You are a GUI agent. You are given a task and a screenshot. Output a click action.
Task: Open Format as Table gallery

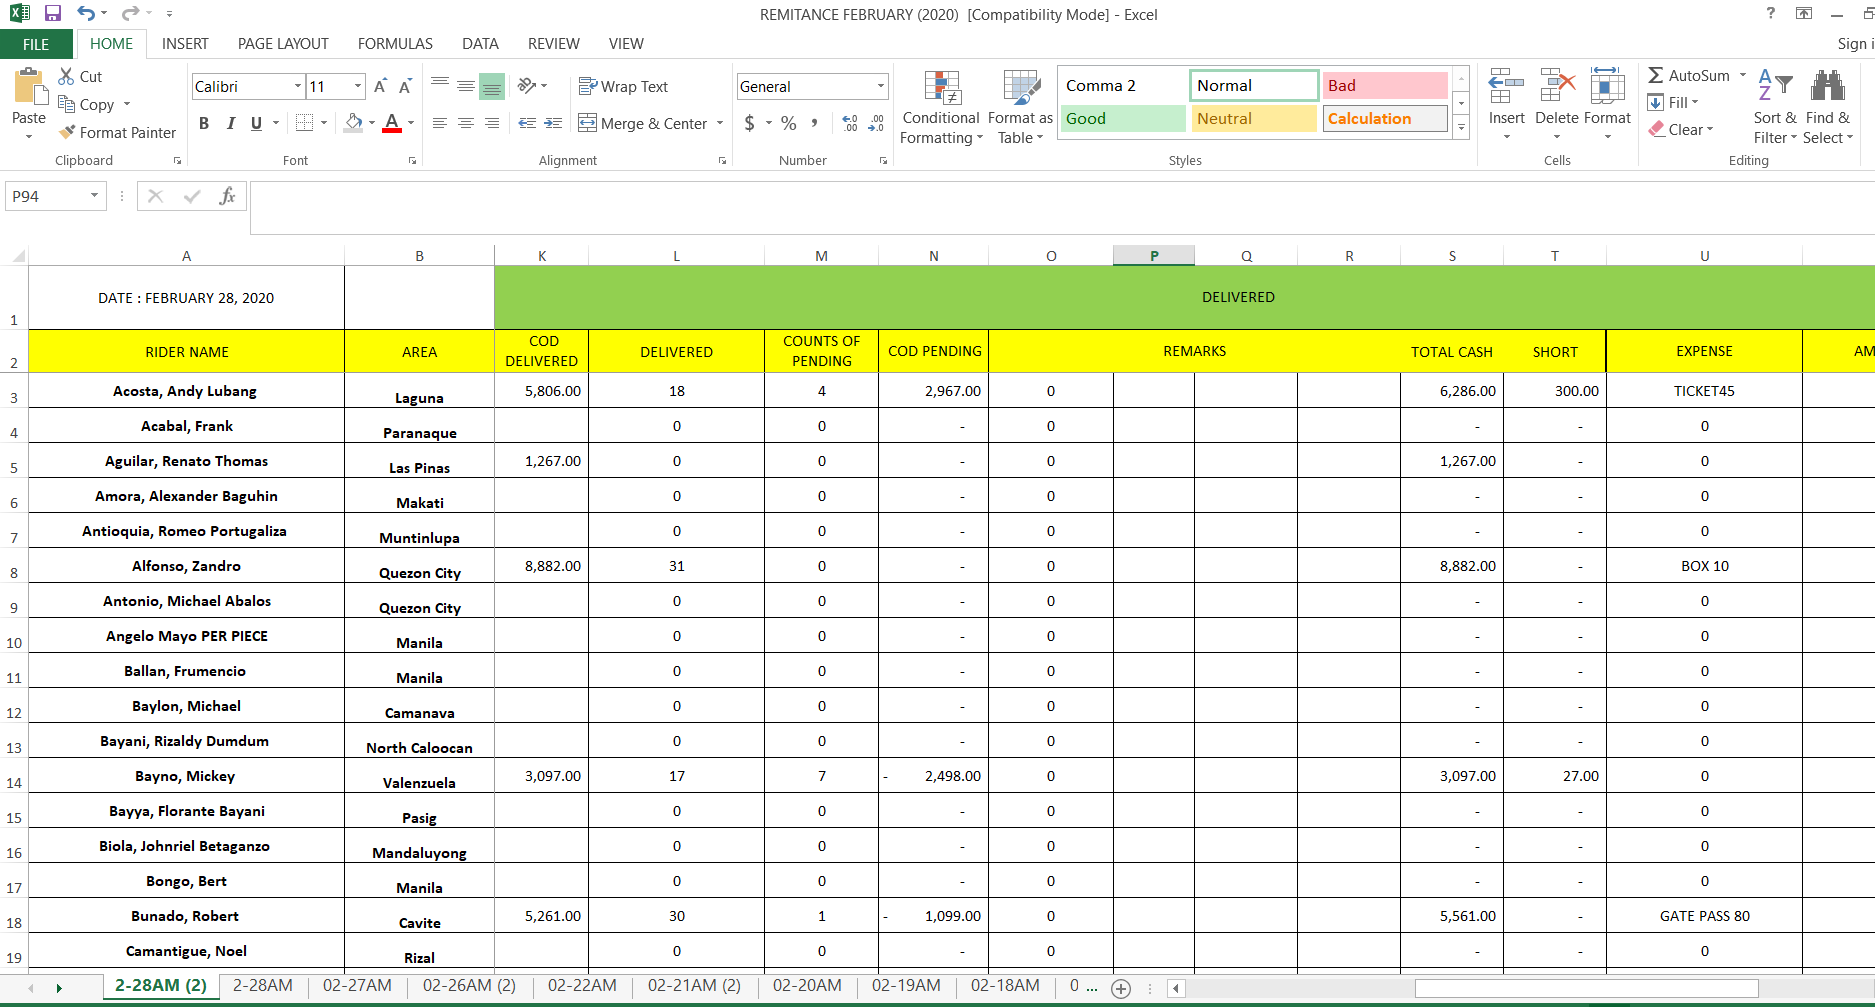(x=1021, y=108)
